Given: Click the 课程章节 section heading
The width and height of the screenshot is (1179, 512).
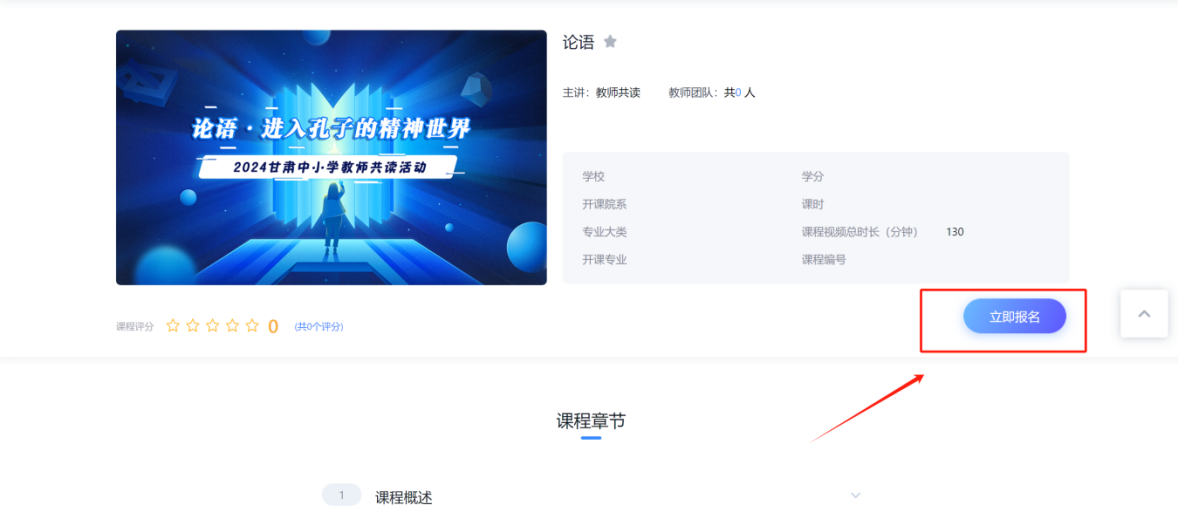Looking at the screenshot, I should (x=591, y=421).
